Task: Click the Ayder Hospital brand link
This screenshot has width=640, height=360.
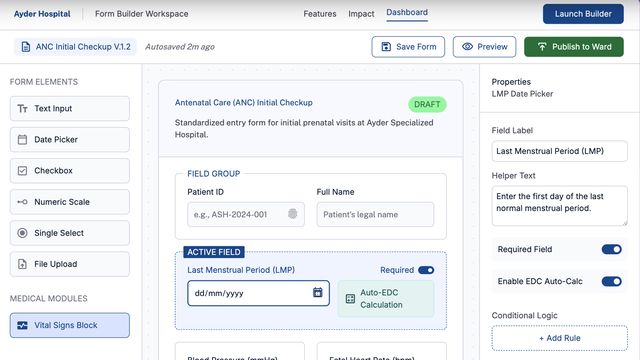Action: coord(42,14)
